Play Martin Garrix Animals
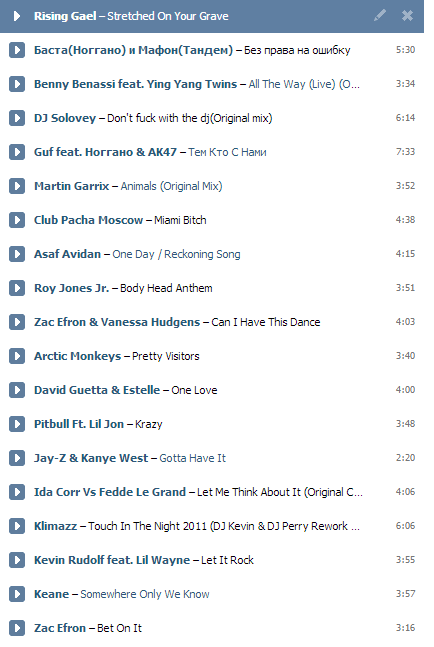The image size is (434, 647). click(x=17, y=186)
